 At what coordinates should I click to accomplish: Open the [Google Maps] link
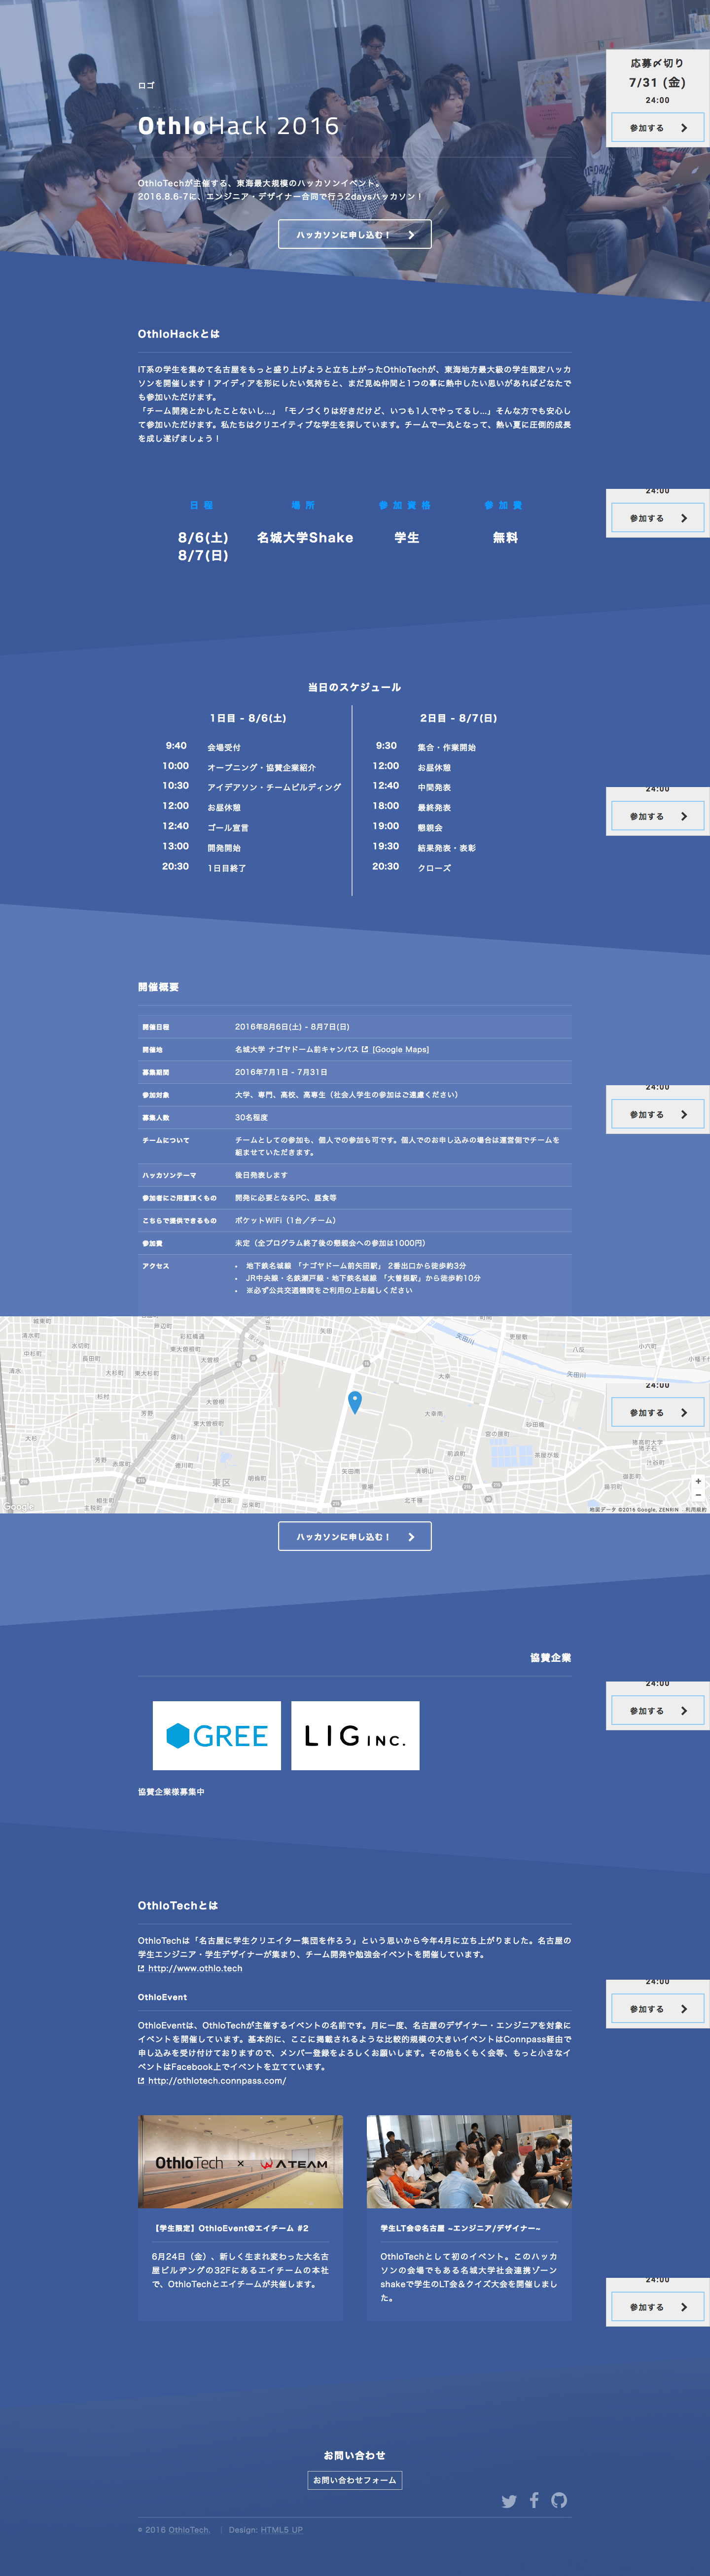[x=400, y=1049]
